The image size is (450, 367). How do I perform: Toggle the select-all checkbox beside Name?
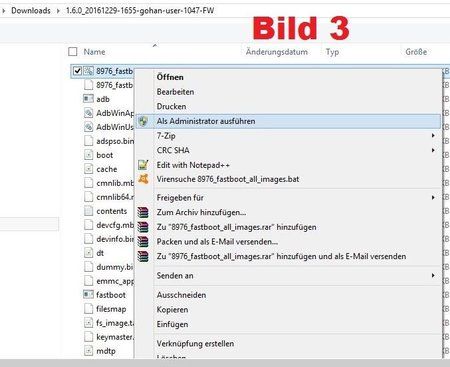coord(72,52)
